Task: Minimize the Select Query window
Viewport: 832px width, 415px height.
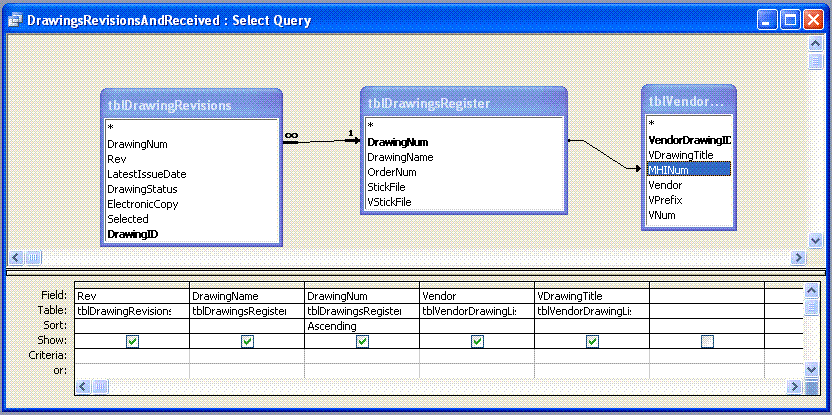Action: point(767,21)
